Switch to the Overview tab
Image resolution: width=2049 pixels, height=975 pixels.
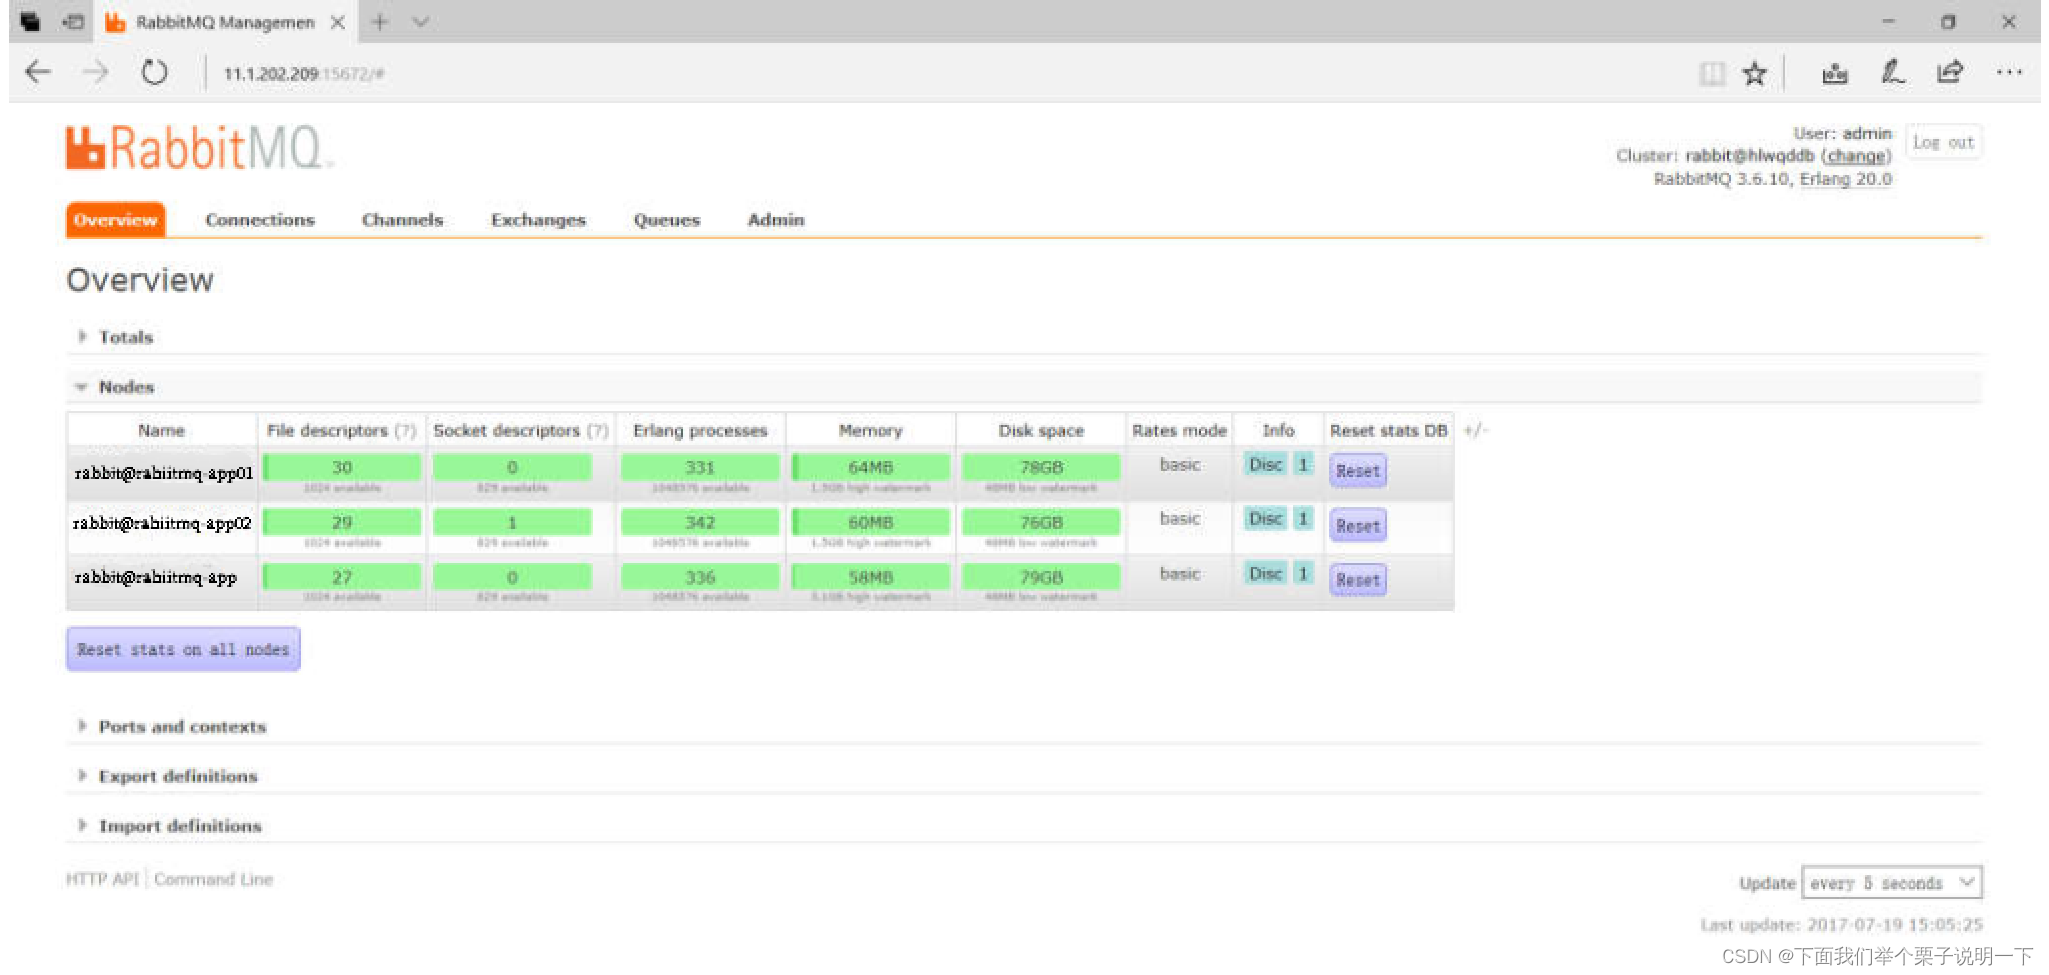pyautogui.click(x=116, y=220)
